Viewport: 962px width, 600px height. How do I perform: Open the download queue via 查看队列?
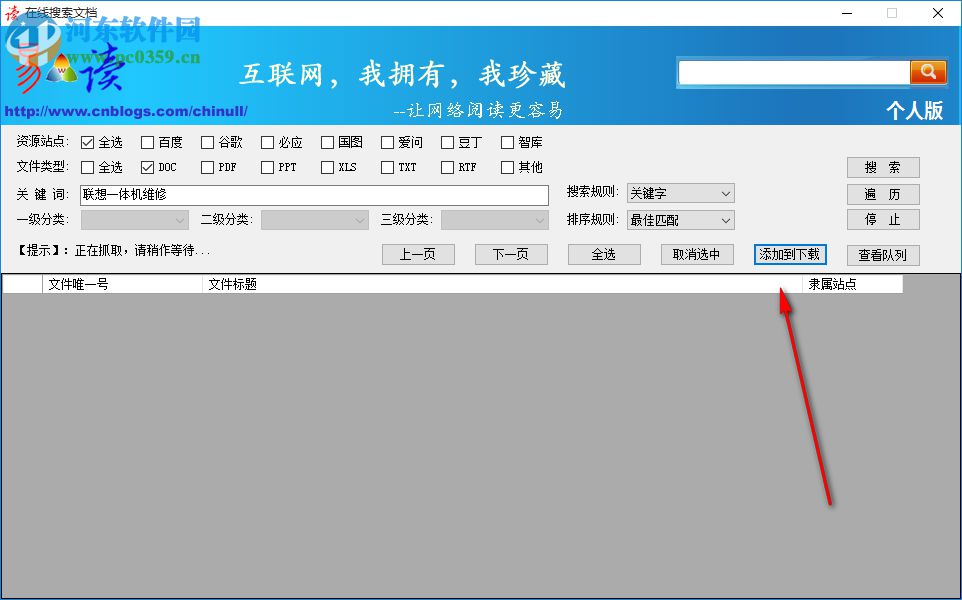click(x=883, y=255)
